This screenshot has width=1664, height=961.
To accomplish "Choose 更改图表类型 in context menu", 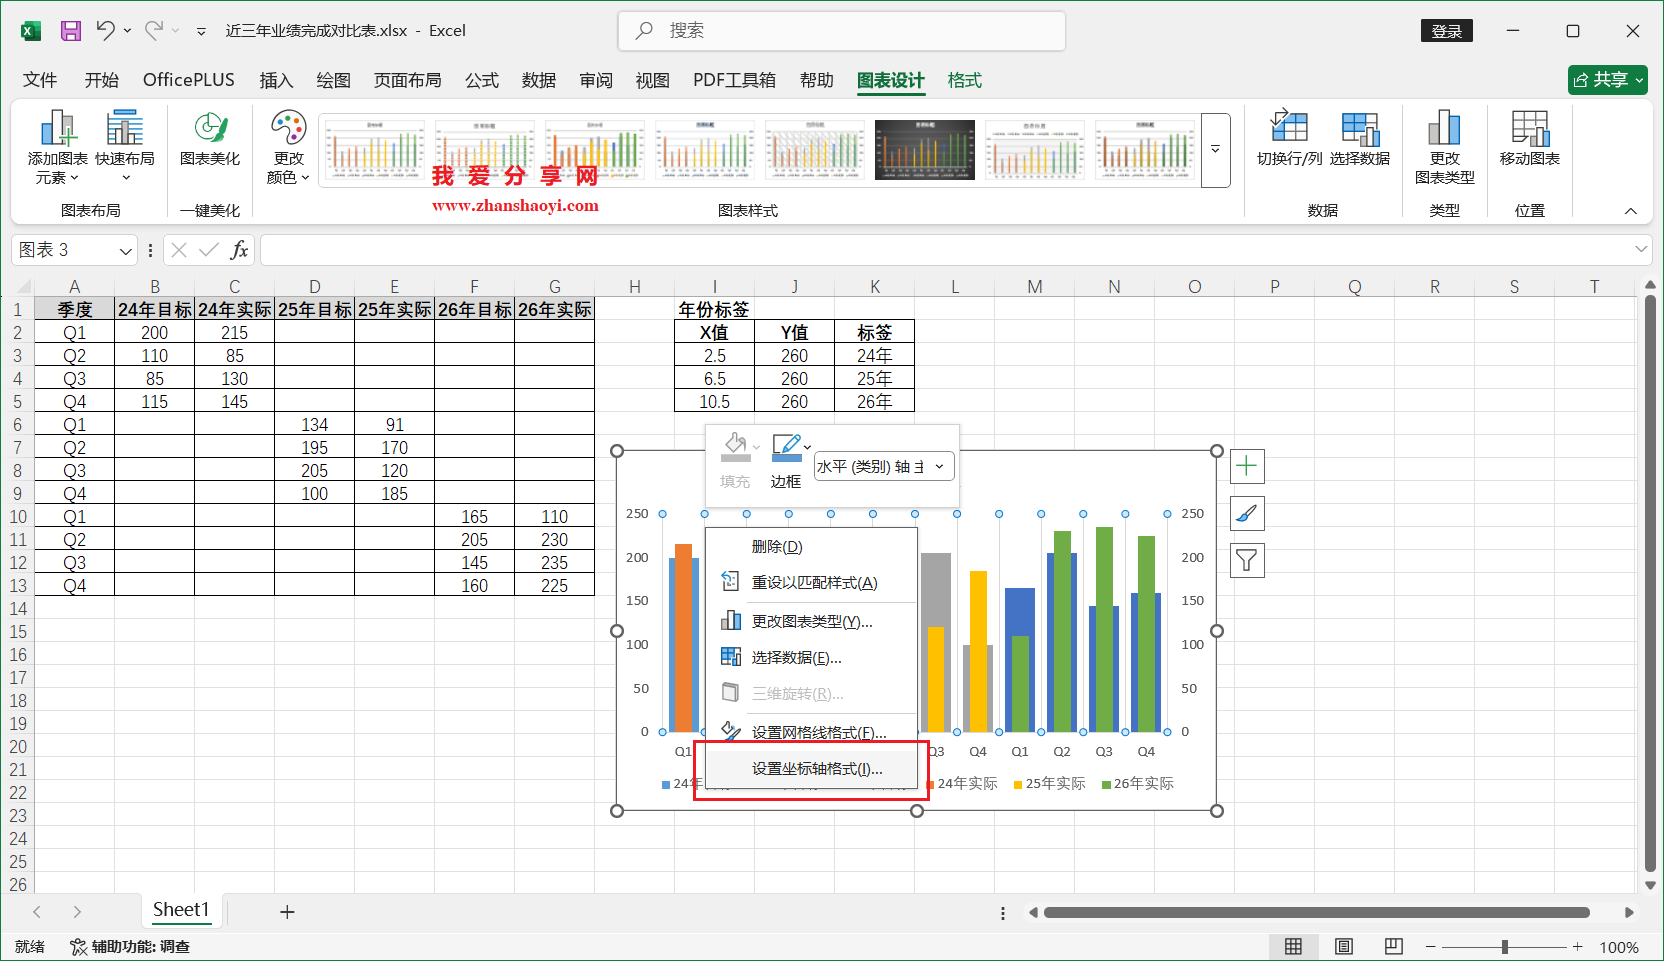I will 811,622.
